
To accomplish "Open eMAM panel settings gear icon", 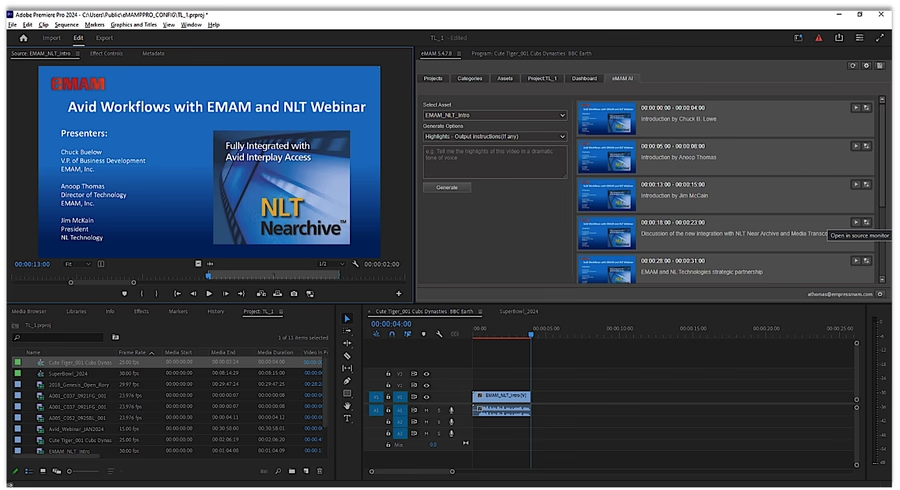I will tap(867, 66).
